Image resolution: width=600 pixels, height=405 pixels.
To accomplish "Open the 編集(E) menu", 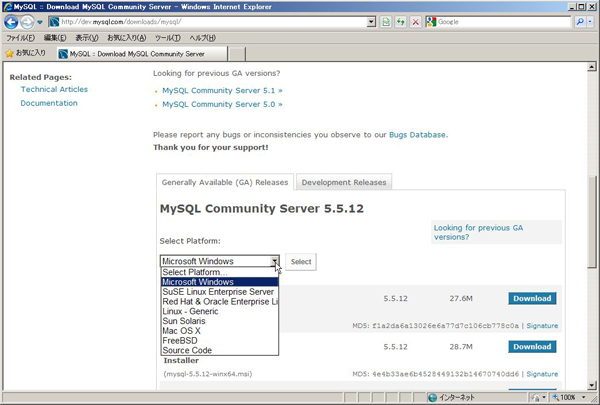I will point(55,38).
